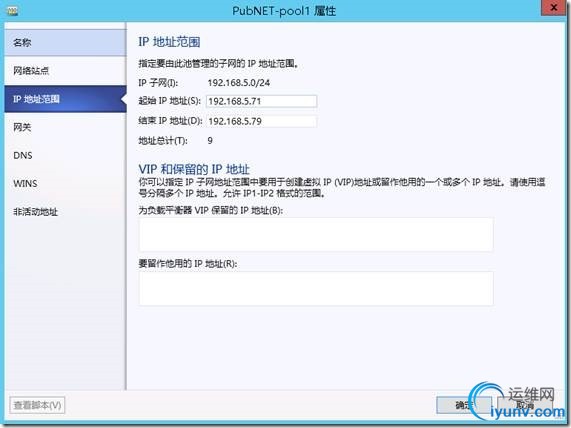The height and width of the screenshot is (428, 571).
Task: Edit the 起始 IP 地址 field
Action: 261,101
